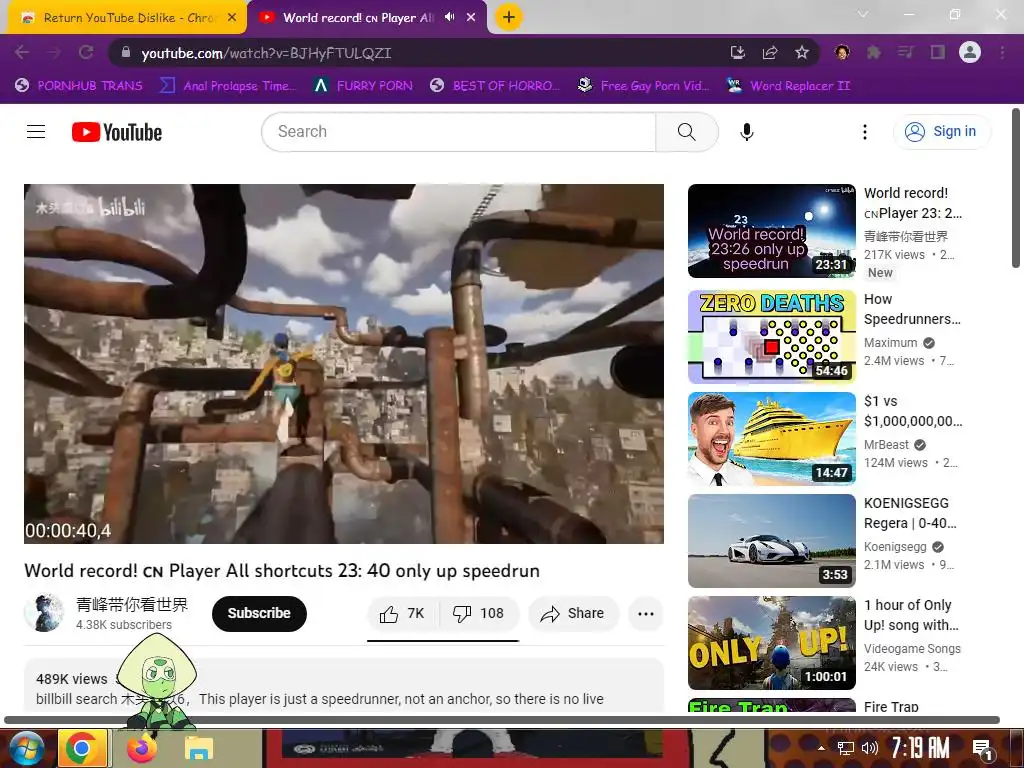Go back in browser
1024x768 pixels.
22,52
